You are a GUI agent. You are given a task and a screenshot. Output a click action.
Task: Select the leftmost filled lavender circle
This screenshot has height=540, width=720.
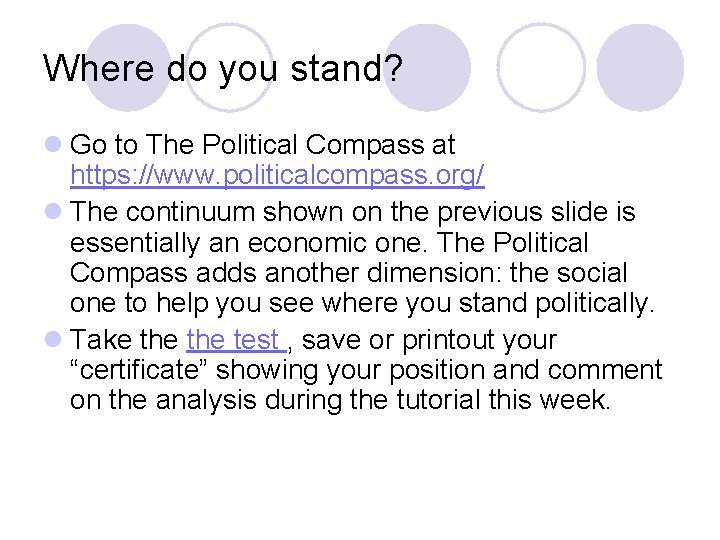pyautogui.click(x=128, y=68)
